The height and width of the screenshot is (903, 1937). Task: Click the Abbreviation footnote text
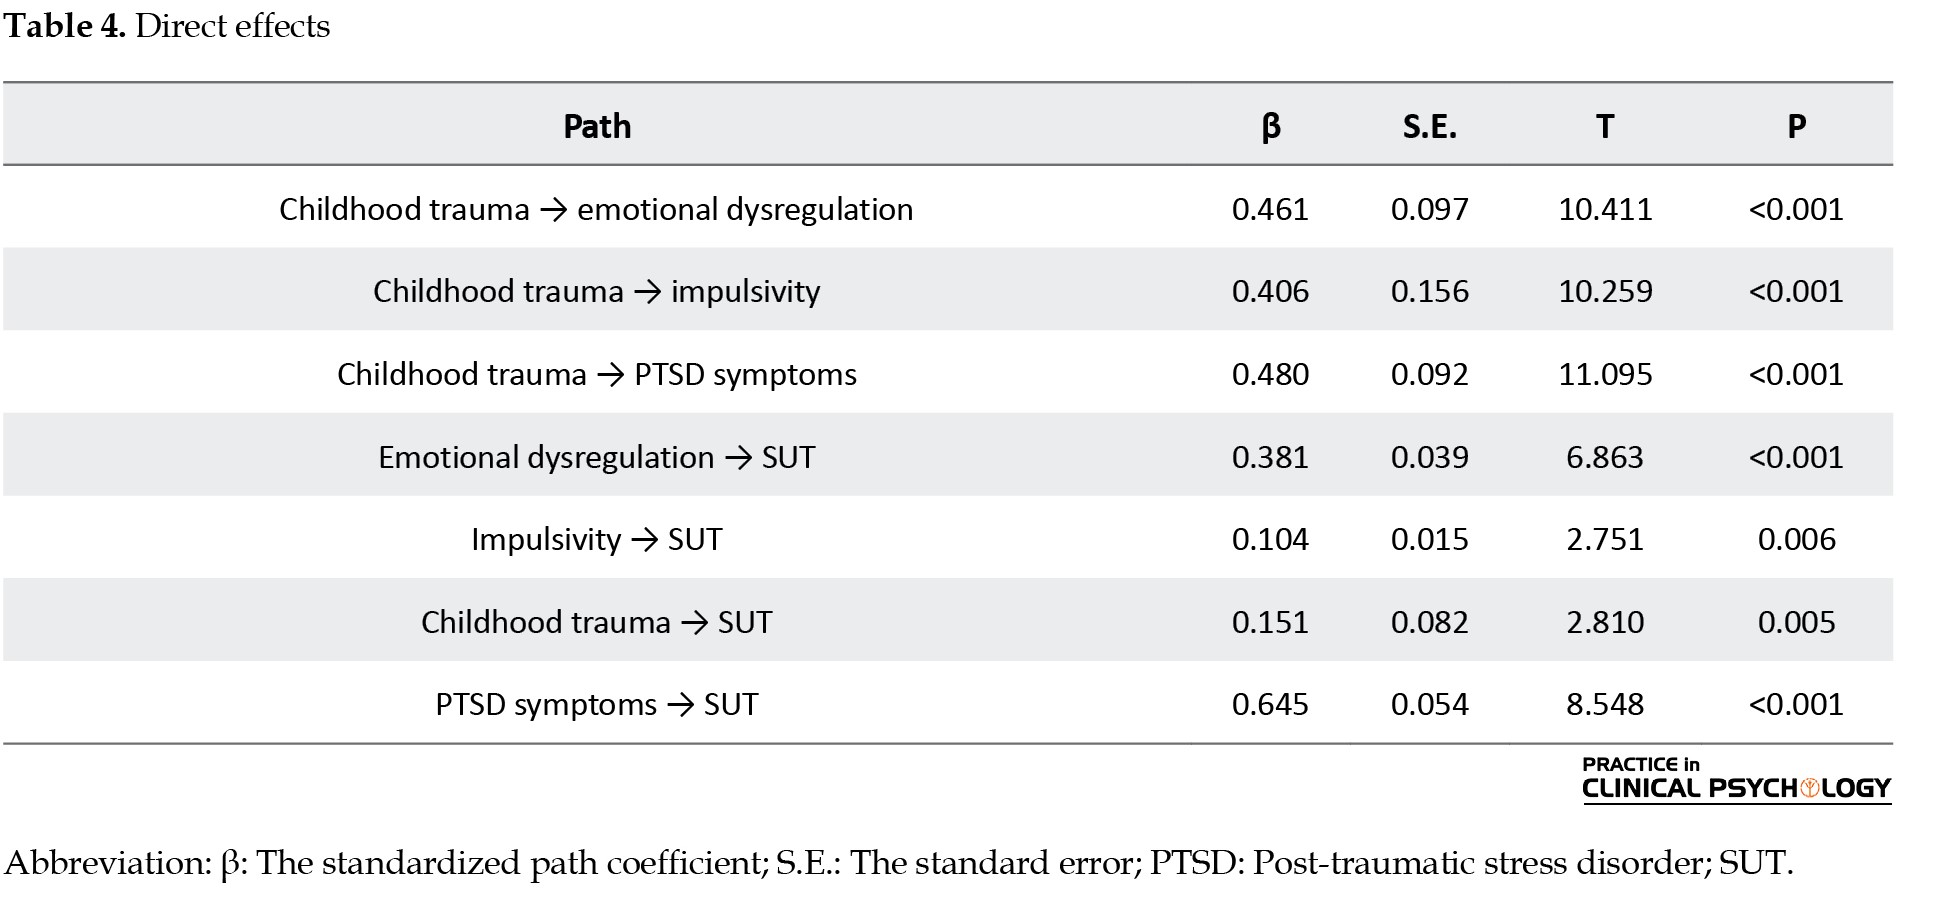pos(898,863)
